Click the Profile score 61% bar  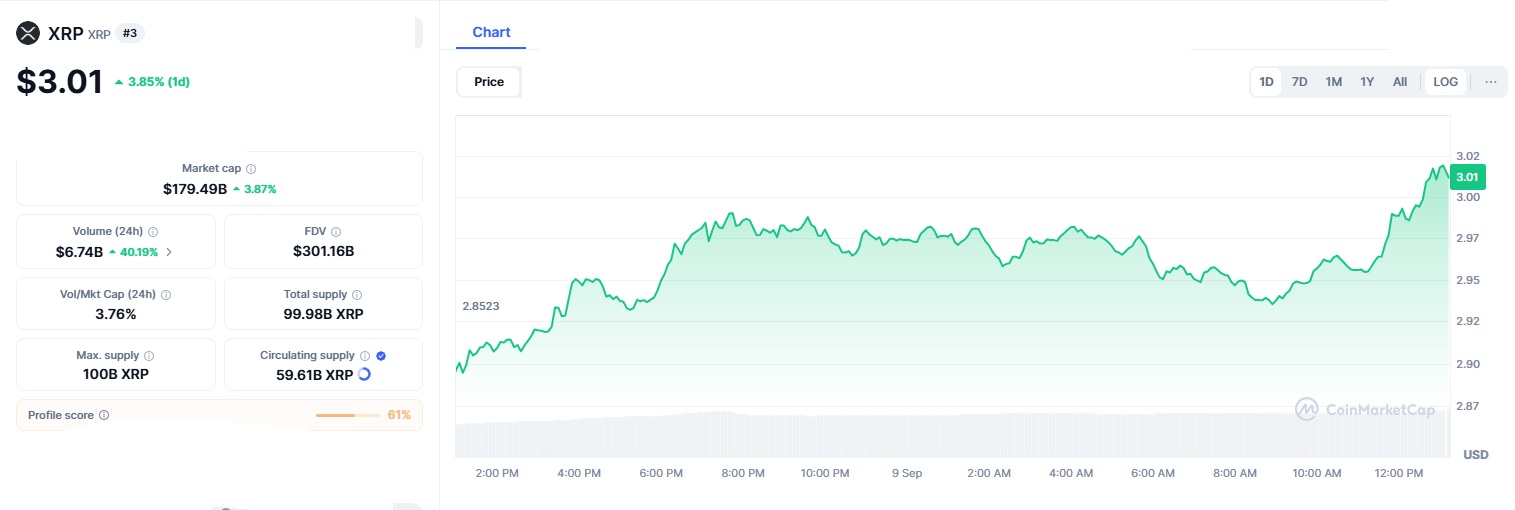click(348, 415)
